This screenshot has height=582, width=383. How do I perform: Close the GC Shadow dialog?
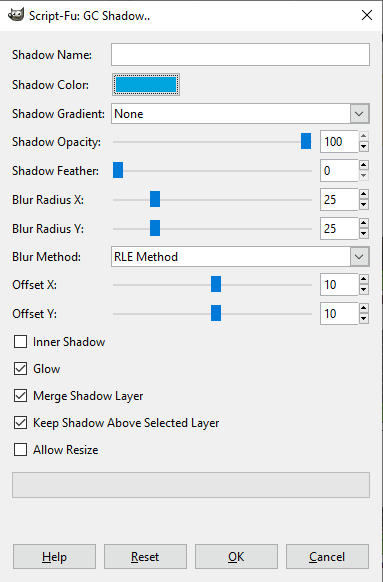[x=367, y=15]
